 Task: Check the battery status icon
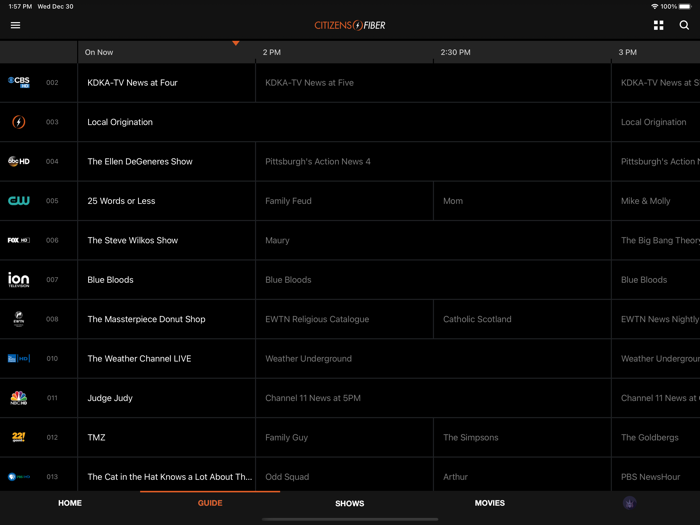click(x=685, y=6)
